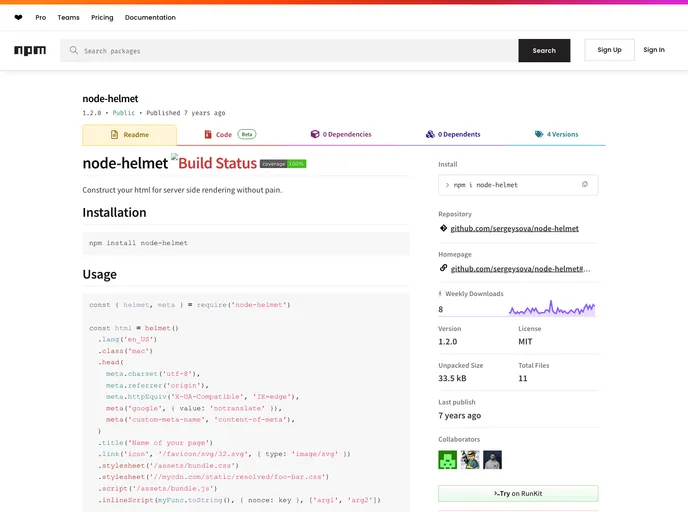
Task: Open the 0 Dependencies tab
Action: [341, 134]
